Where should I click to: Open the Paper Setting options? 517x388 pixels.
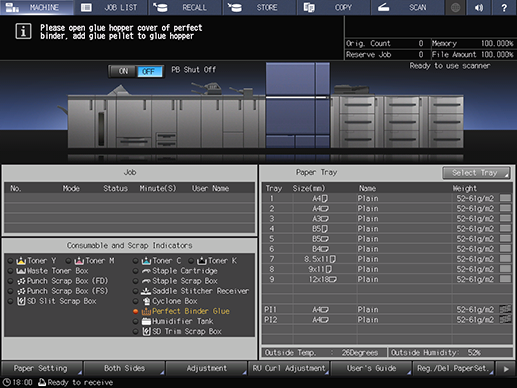(x=41, y=368)
